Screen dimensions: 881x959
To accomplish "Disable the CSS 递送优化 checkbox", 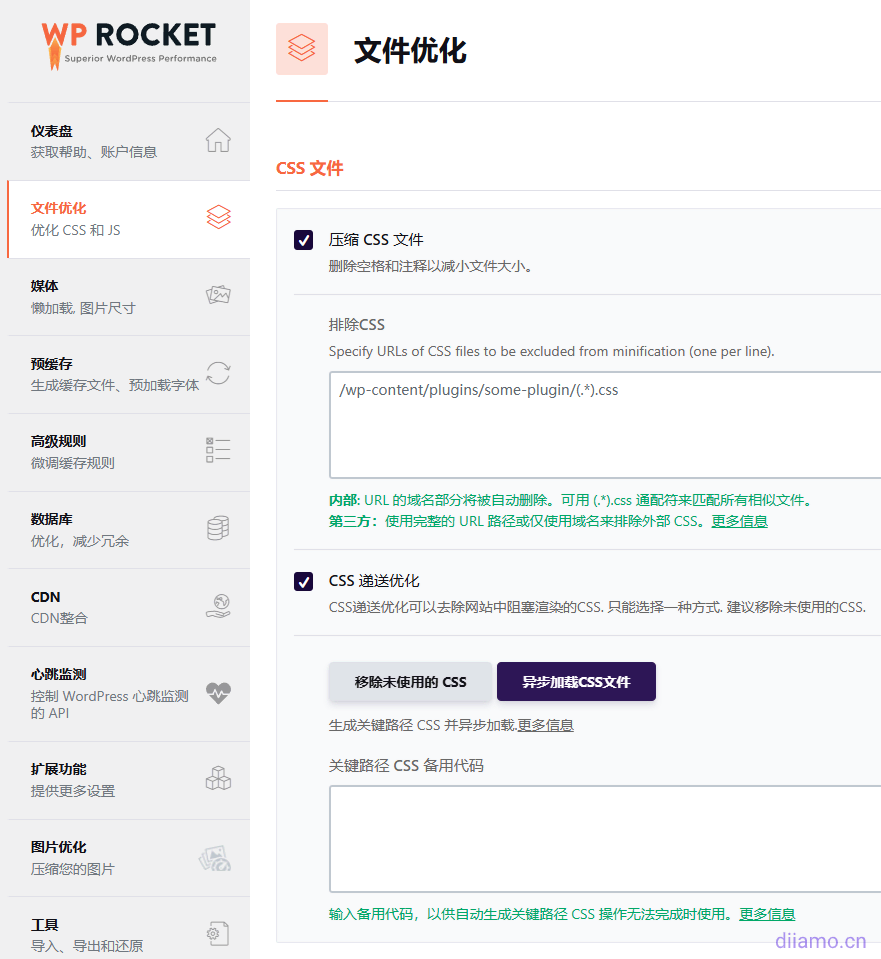I will [x=304, y=581].
